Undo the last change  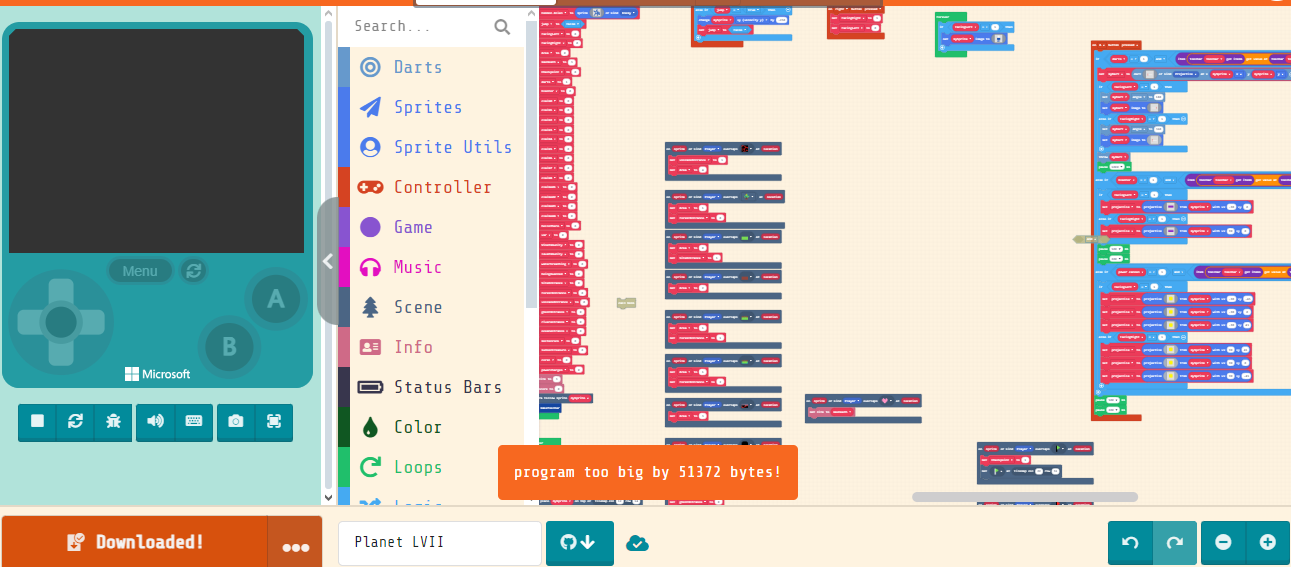tap(1130, 542)
